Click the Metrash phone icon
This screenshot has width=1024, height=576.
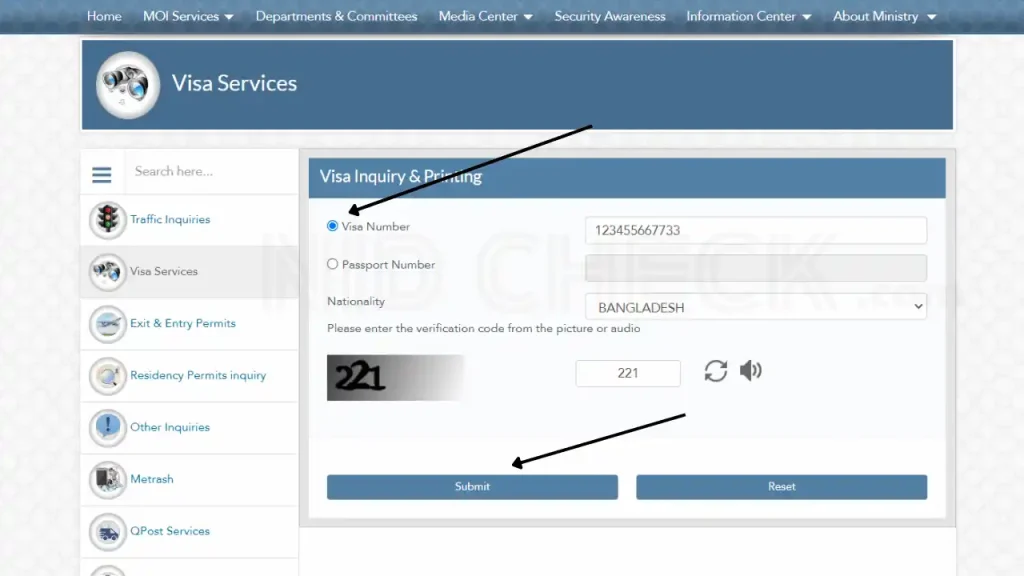107,480
